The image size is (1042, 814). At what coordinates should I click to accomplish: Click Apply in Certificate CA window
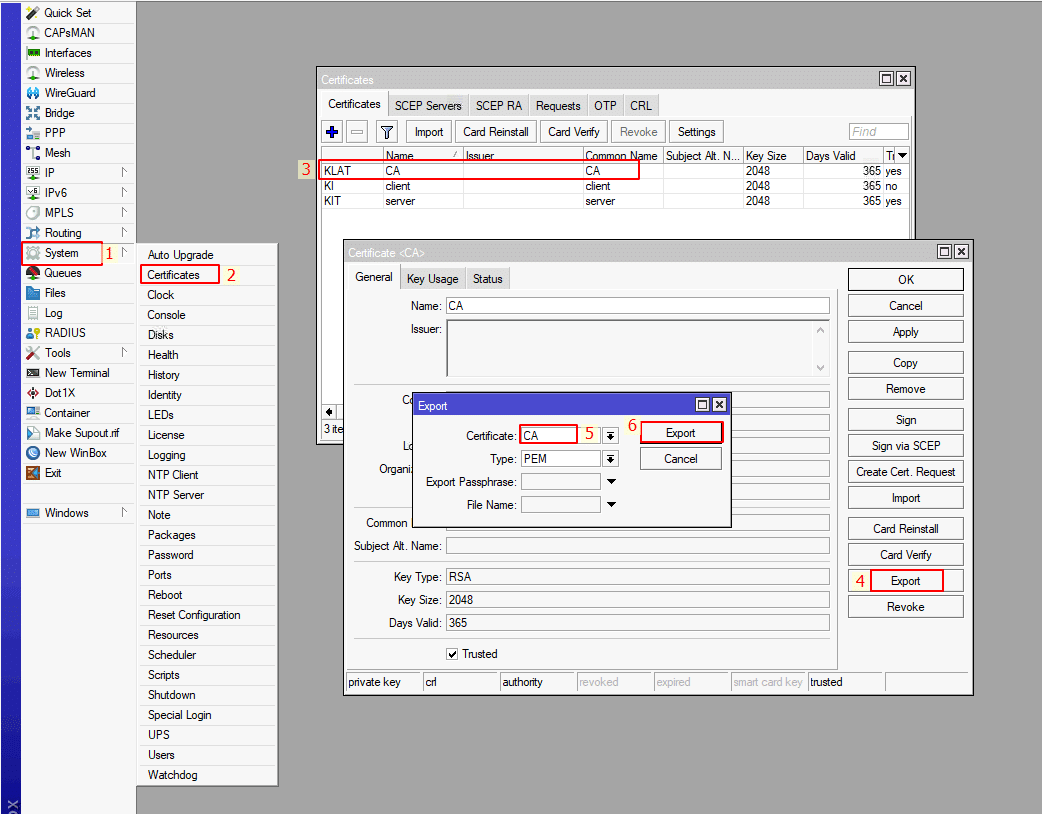906,332
